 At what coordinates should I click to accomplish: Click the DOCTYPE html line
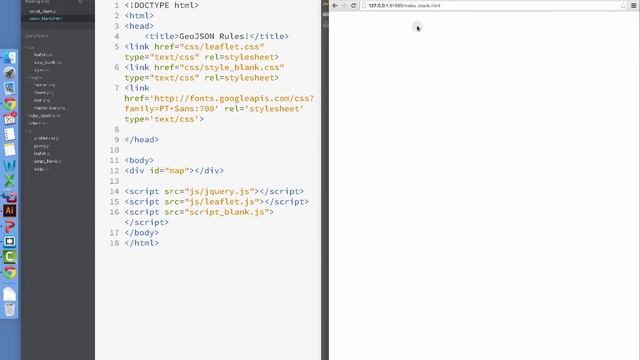[x=162, y=5]
